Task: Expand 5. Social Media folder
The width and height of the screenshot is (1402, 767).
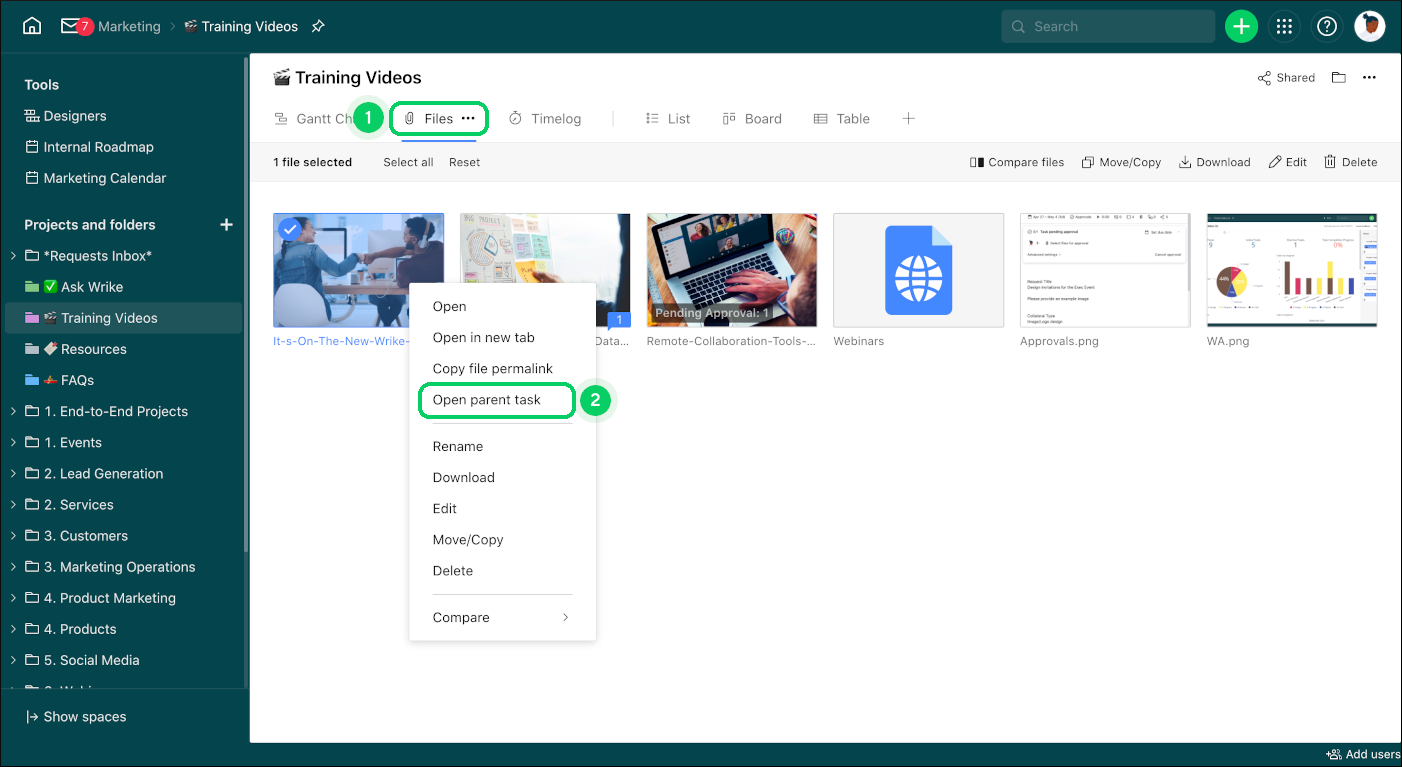Action: click(x=13, y=659)
